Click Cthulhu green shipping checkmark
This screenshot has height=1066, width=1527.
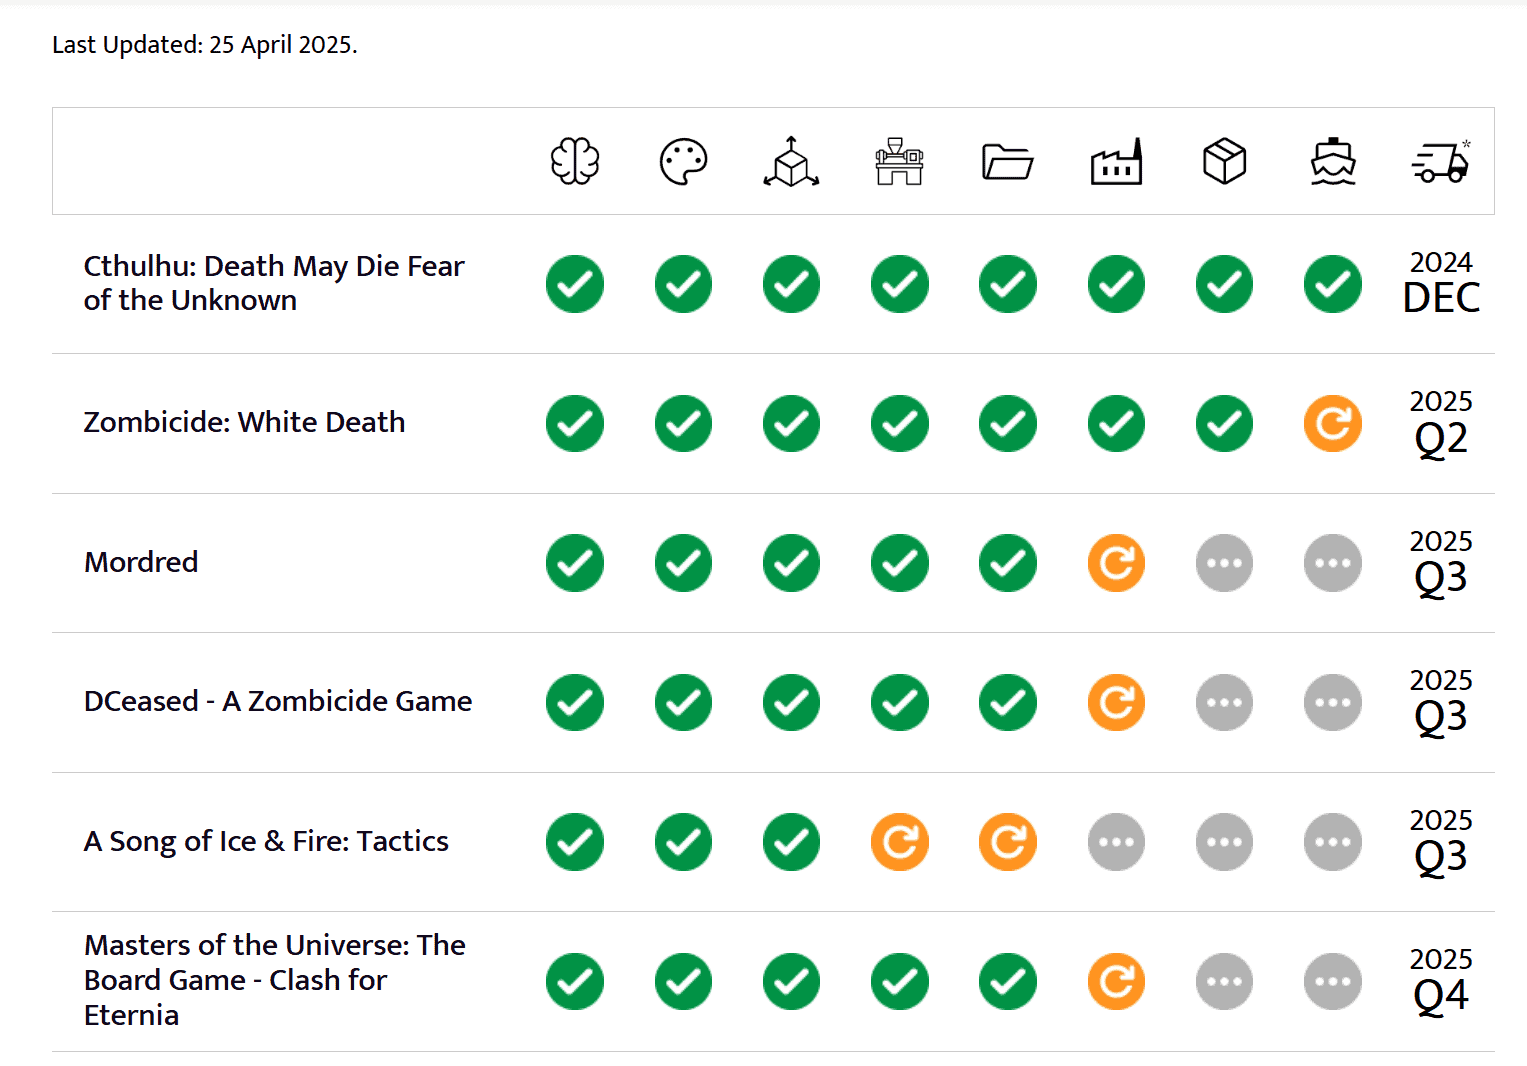(x=1333, y=284)
